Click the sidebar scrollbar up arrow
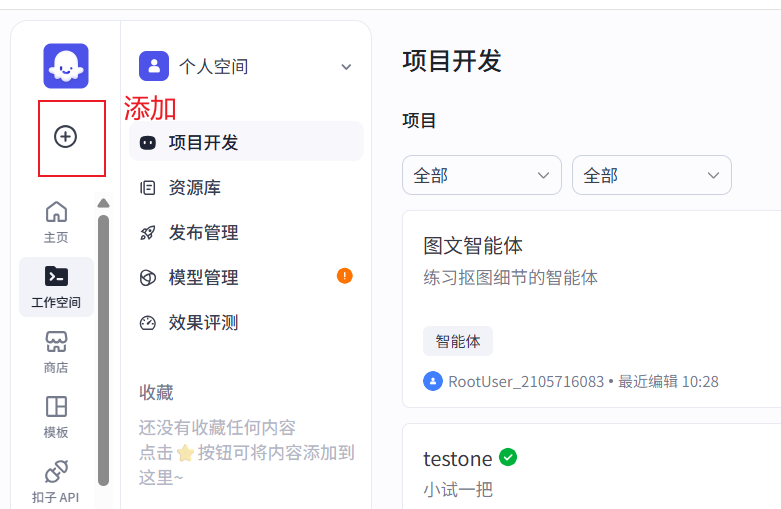Screen dimensions: 781x509 [104, 203]
